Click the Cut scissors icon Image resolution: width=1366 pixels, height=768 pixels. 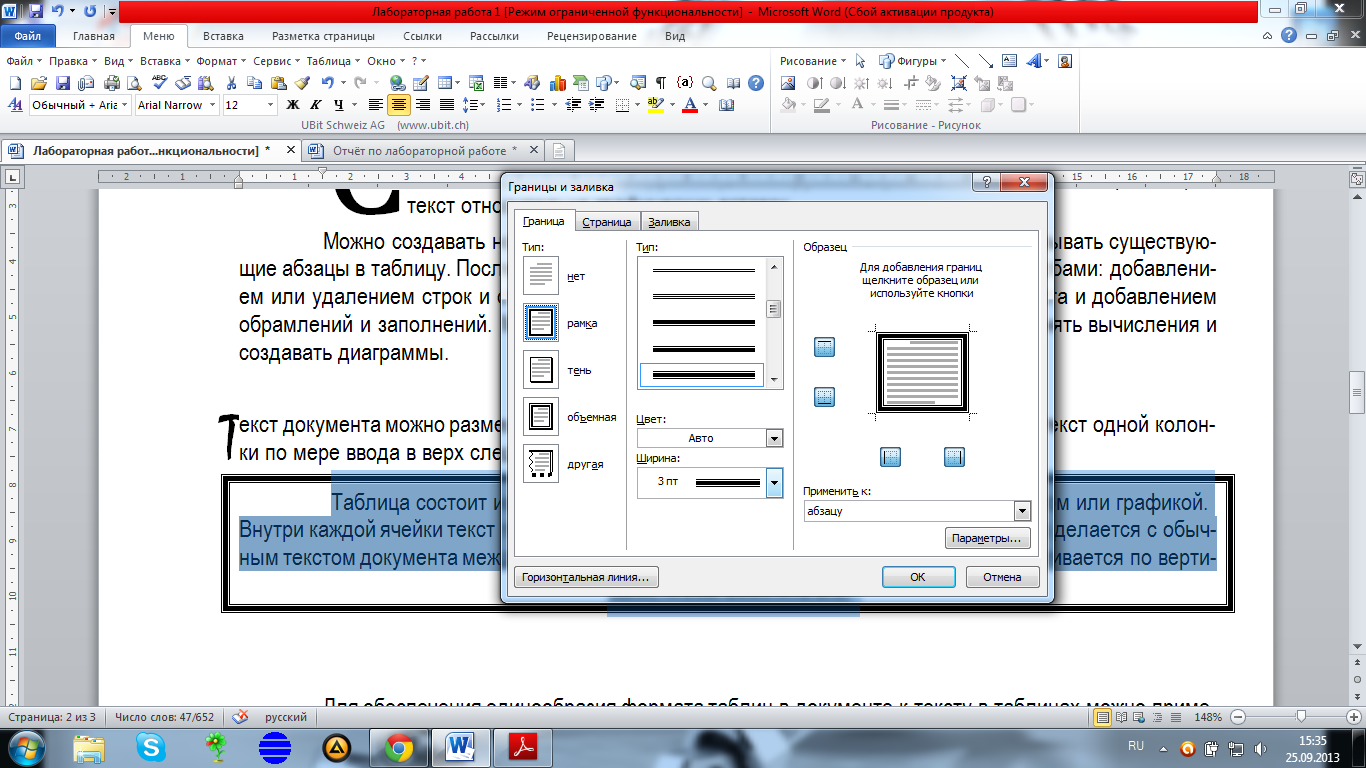click(231, 83)
